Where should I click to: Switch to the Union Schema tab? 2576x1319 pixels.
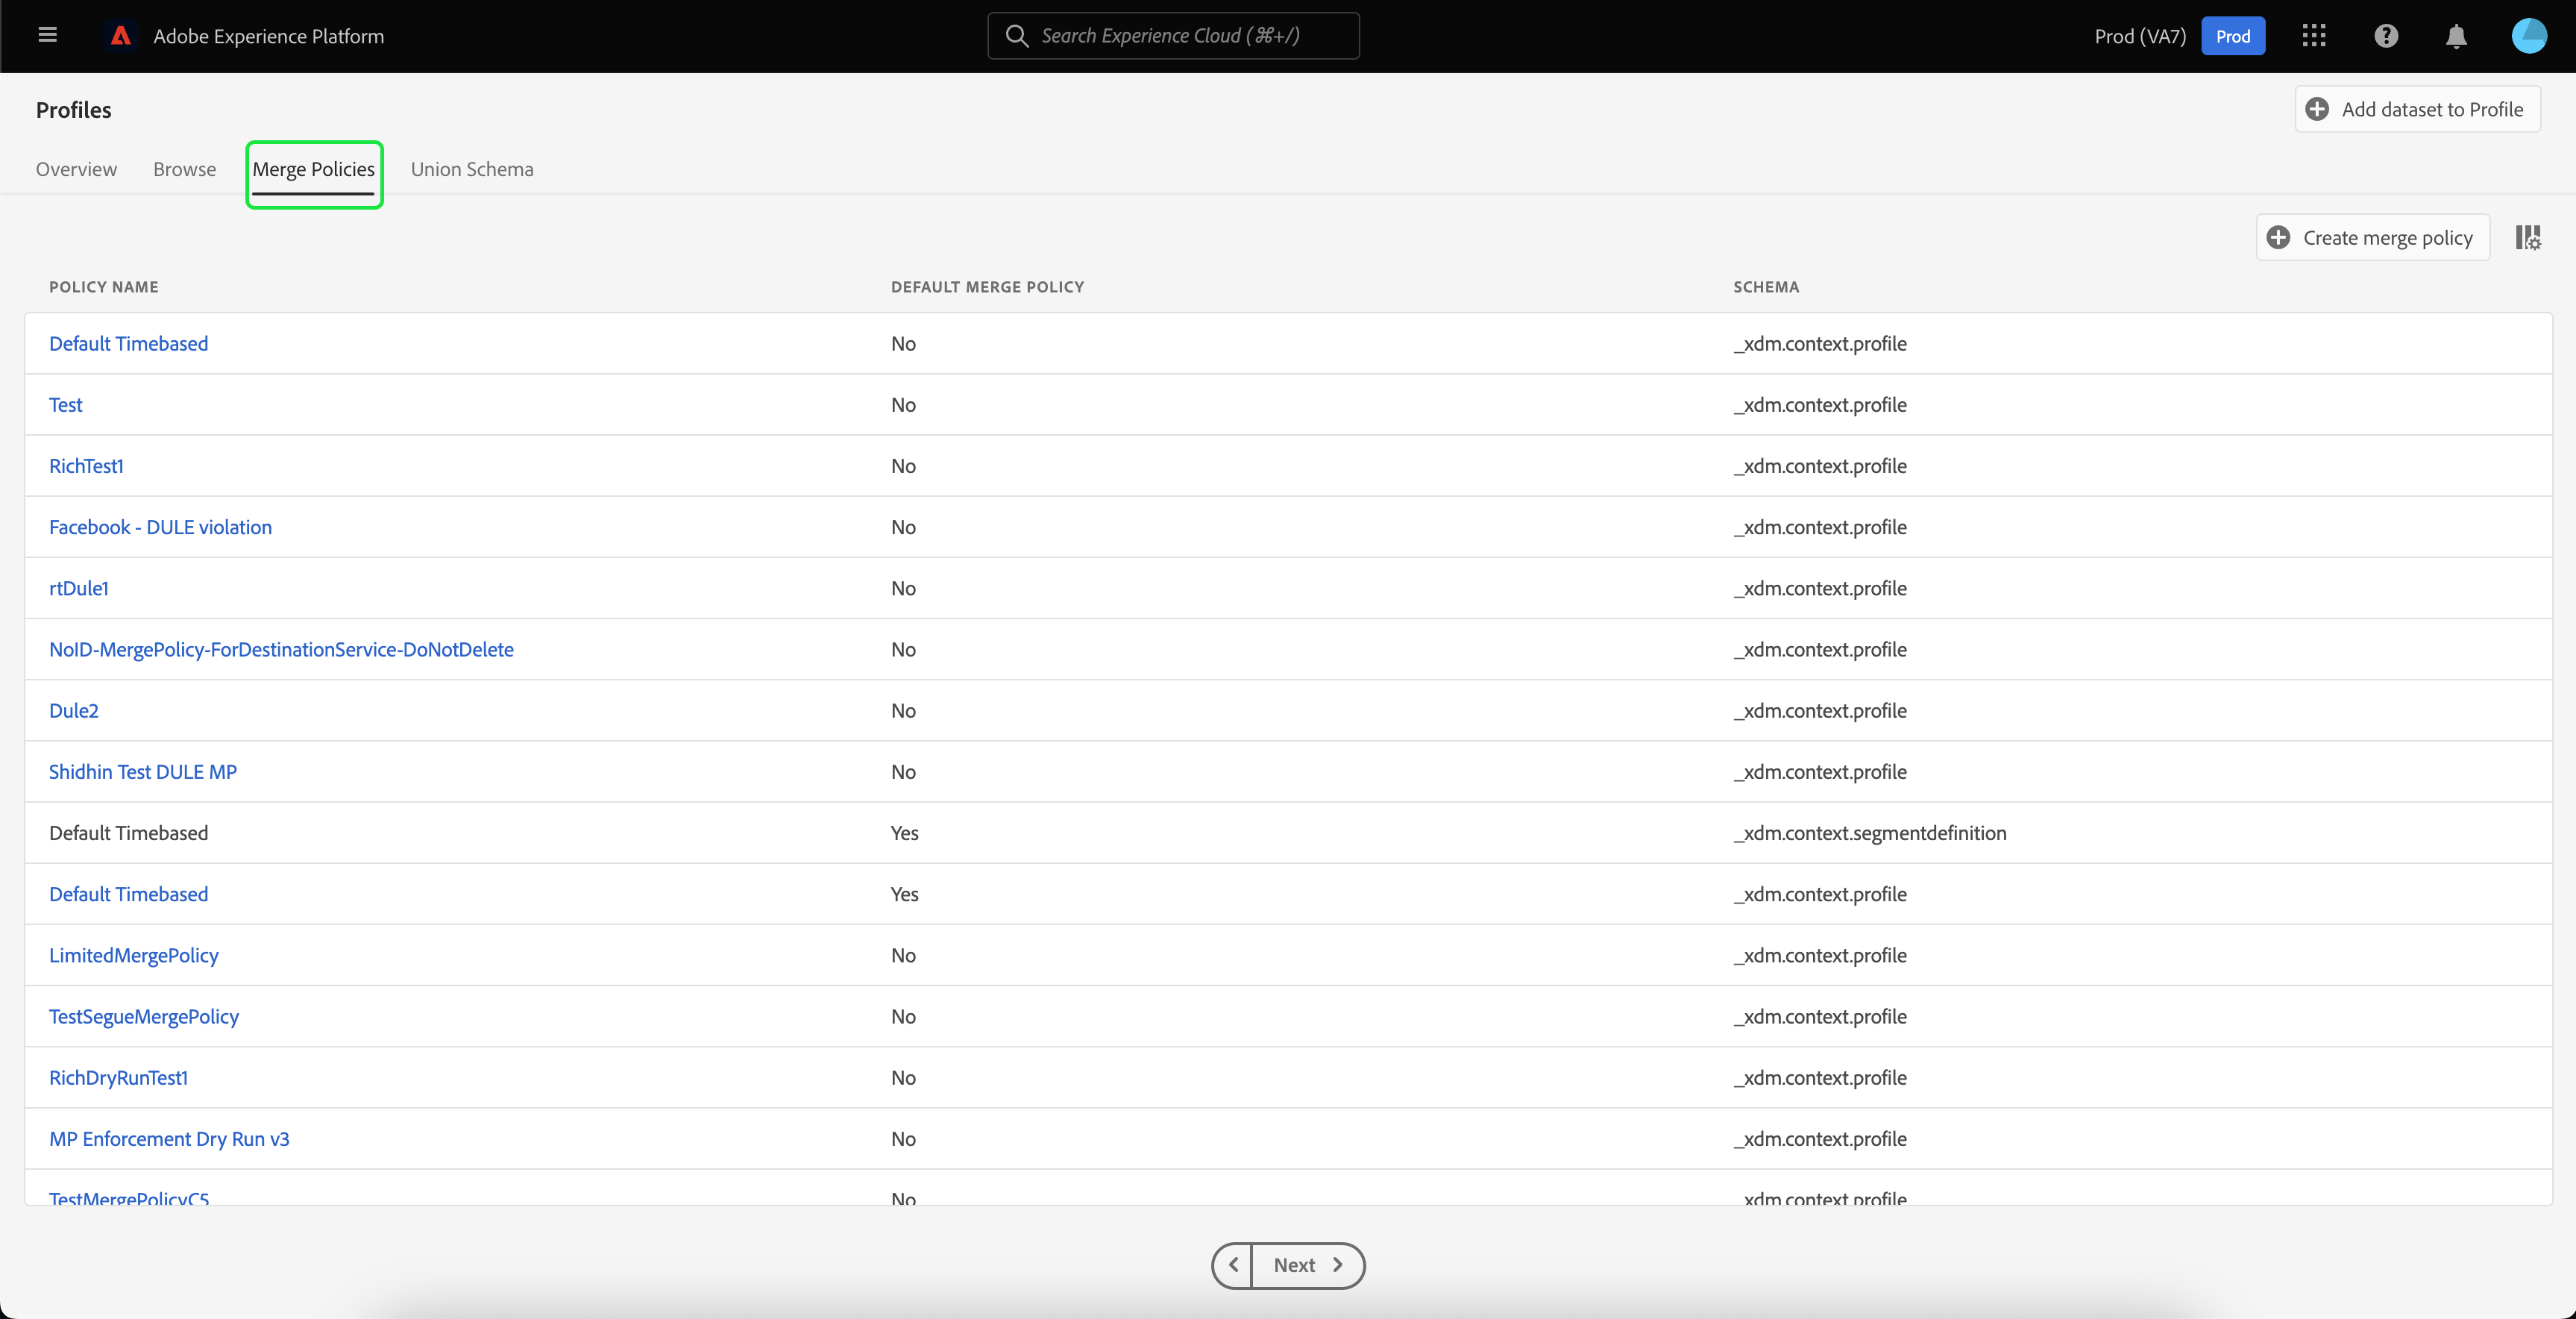[472, 169]
